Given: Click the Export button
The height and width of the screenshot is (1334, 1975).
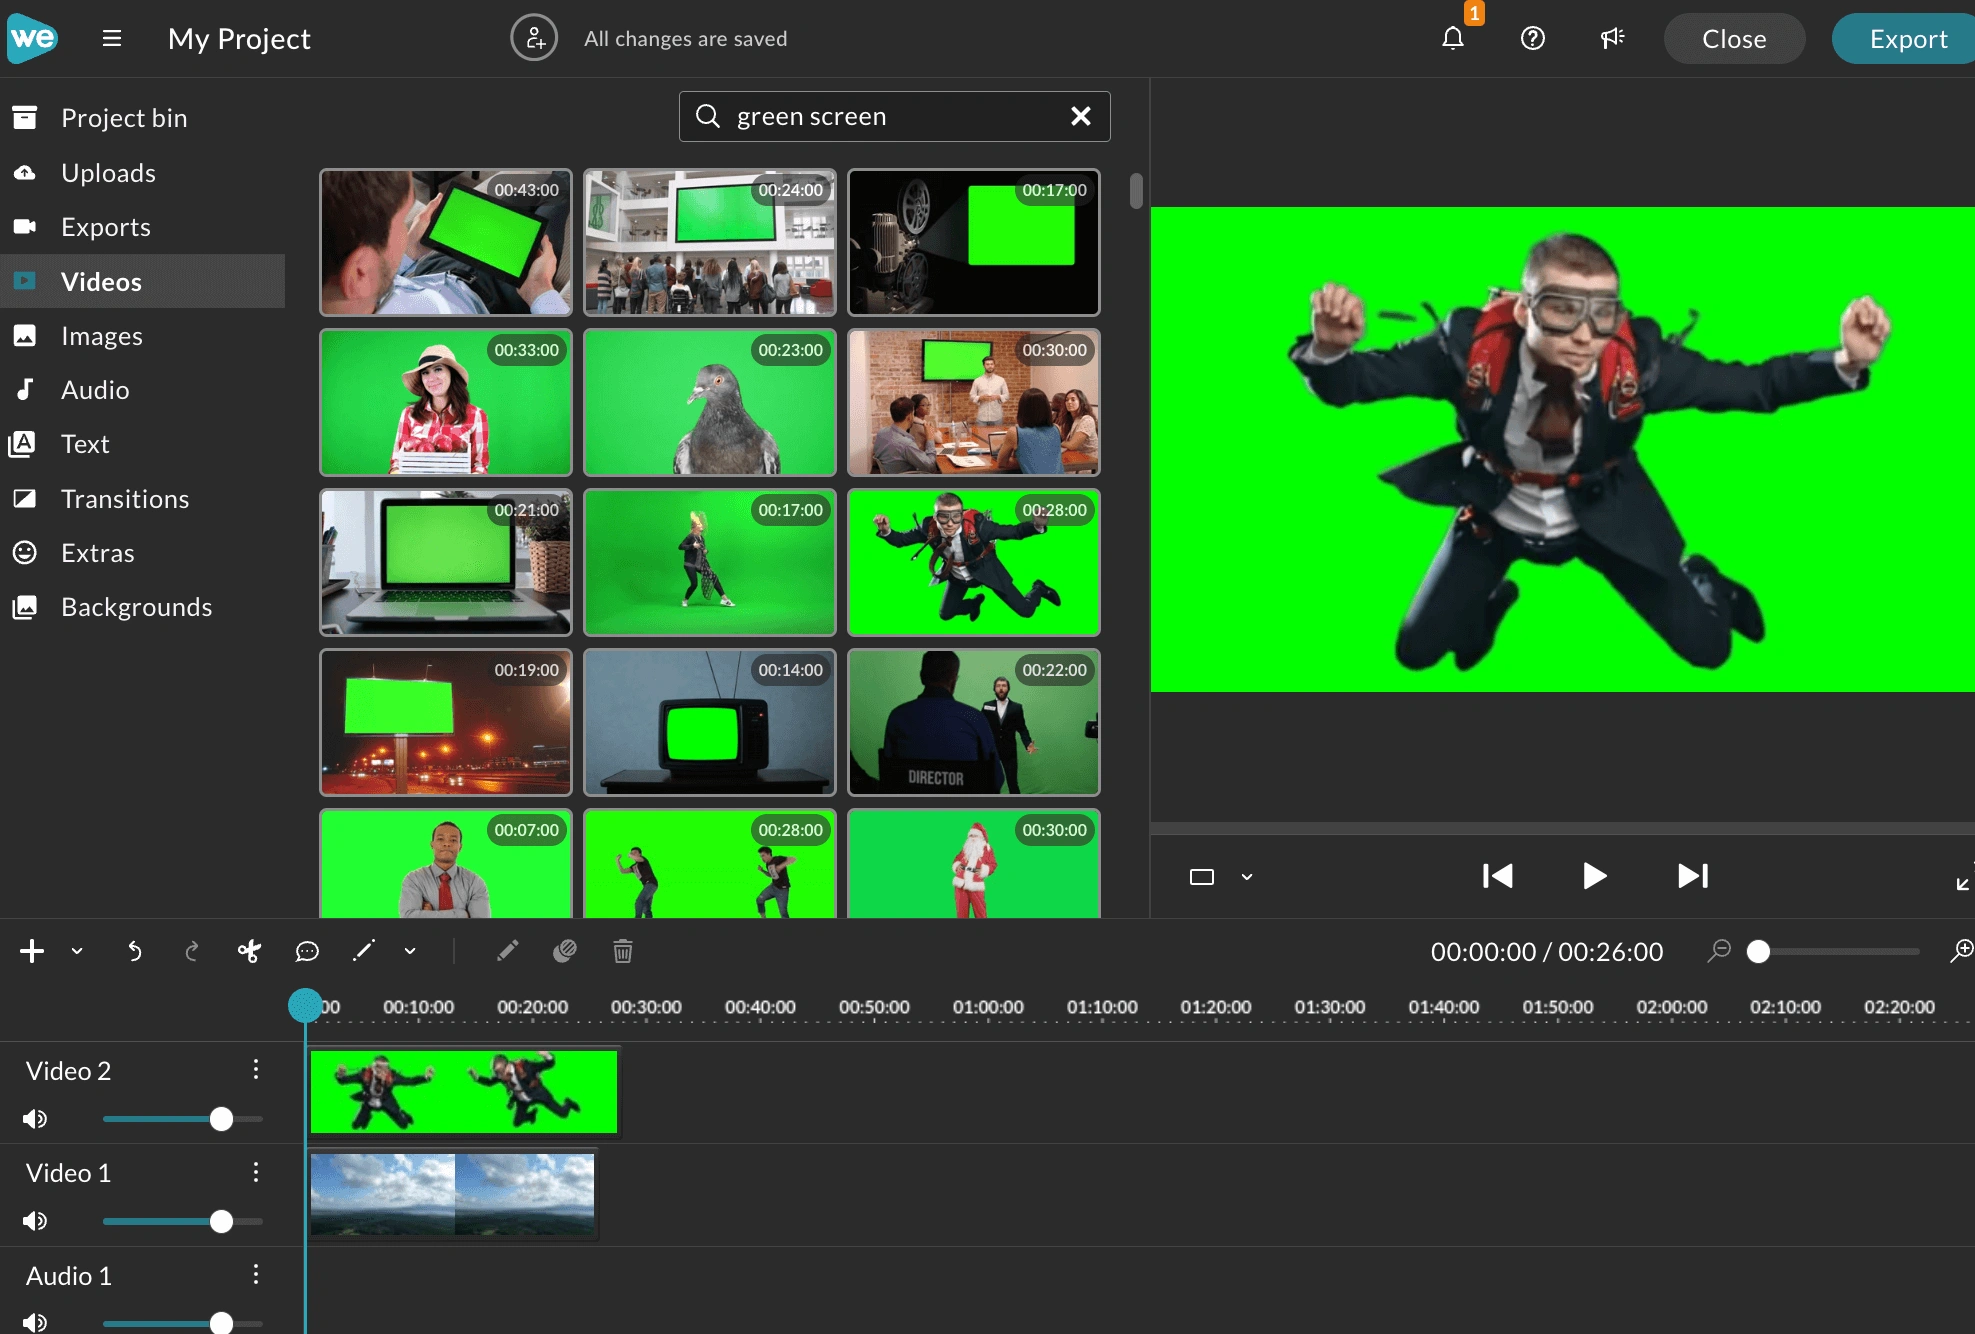Looking at the screenshot, I should tap(1907, 39).
